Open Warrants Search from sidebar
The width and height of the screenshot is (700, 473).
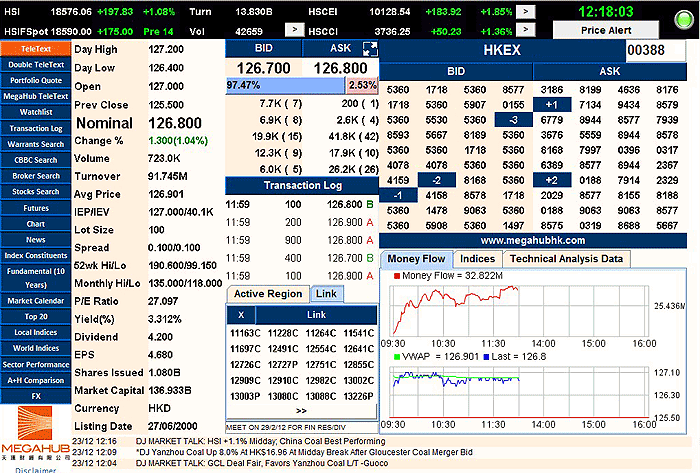click(x=35, y=143)
